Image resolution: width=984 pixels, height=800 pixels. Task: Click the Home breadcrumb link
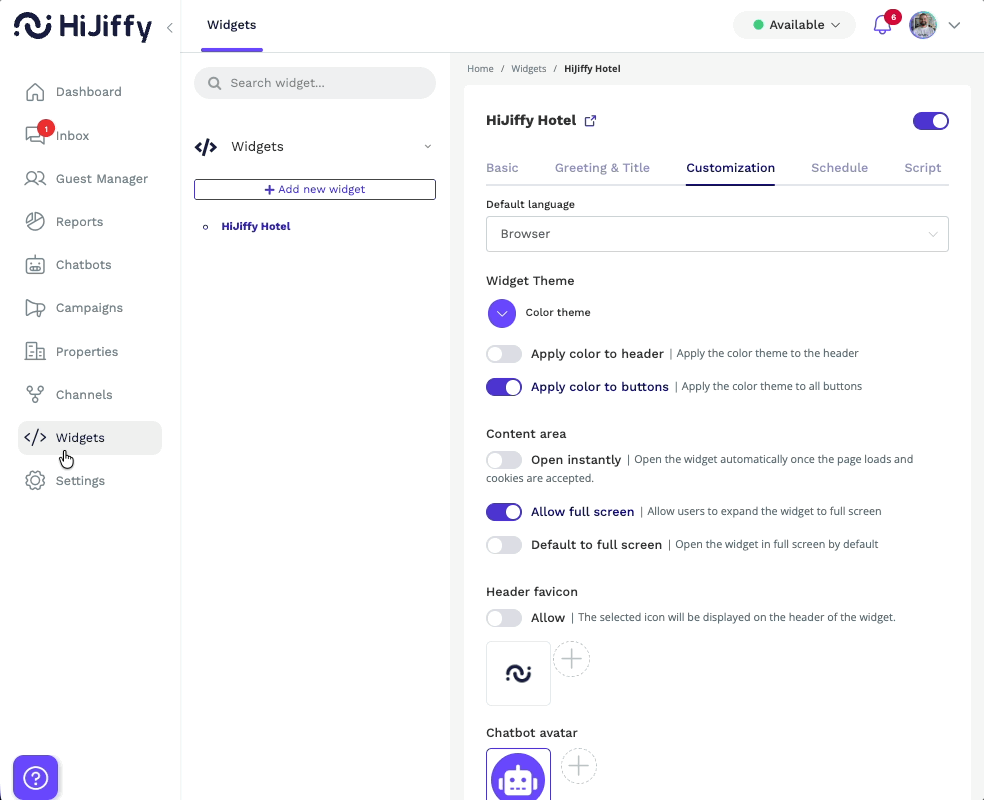pos(480,69)
